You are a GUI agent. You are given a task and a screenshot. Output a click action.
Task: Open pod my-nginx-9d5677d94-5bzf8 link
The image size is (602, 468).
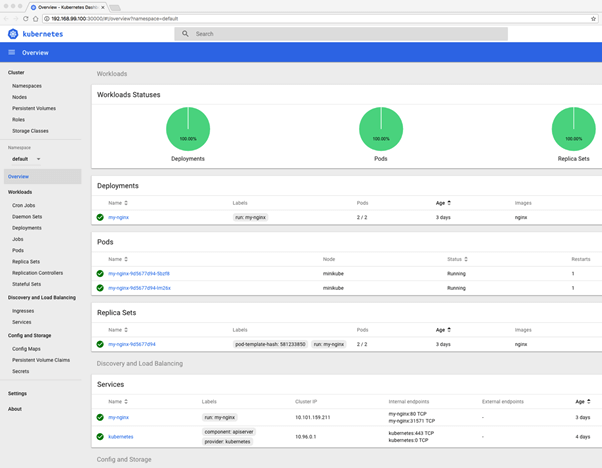pyautogui.click(x=139, y=274)
